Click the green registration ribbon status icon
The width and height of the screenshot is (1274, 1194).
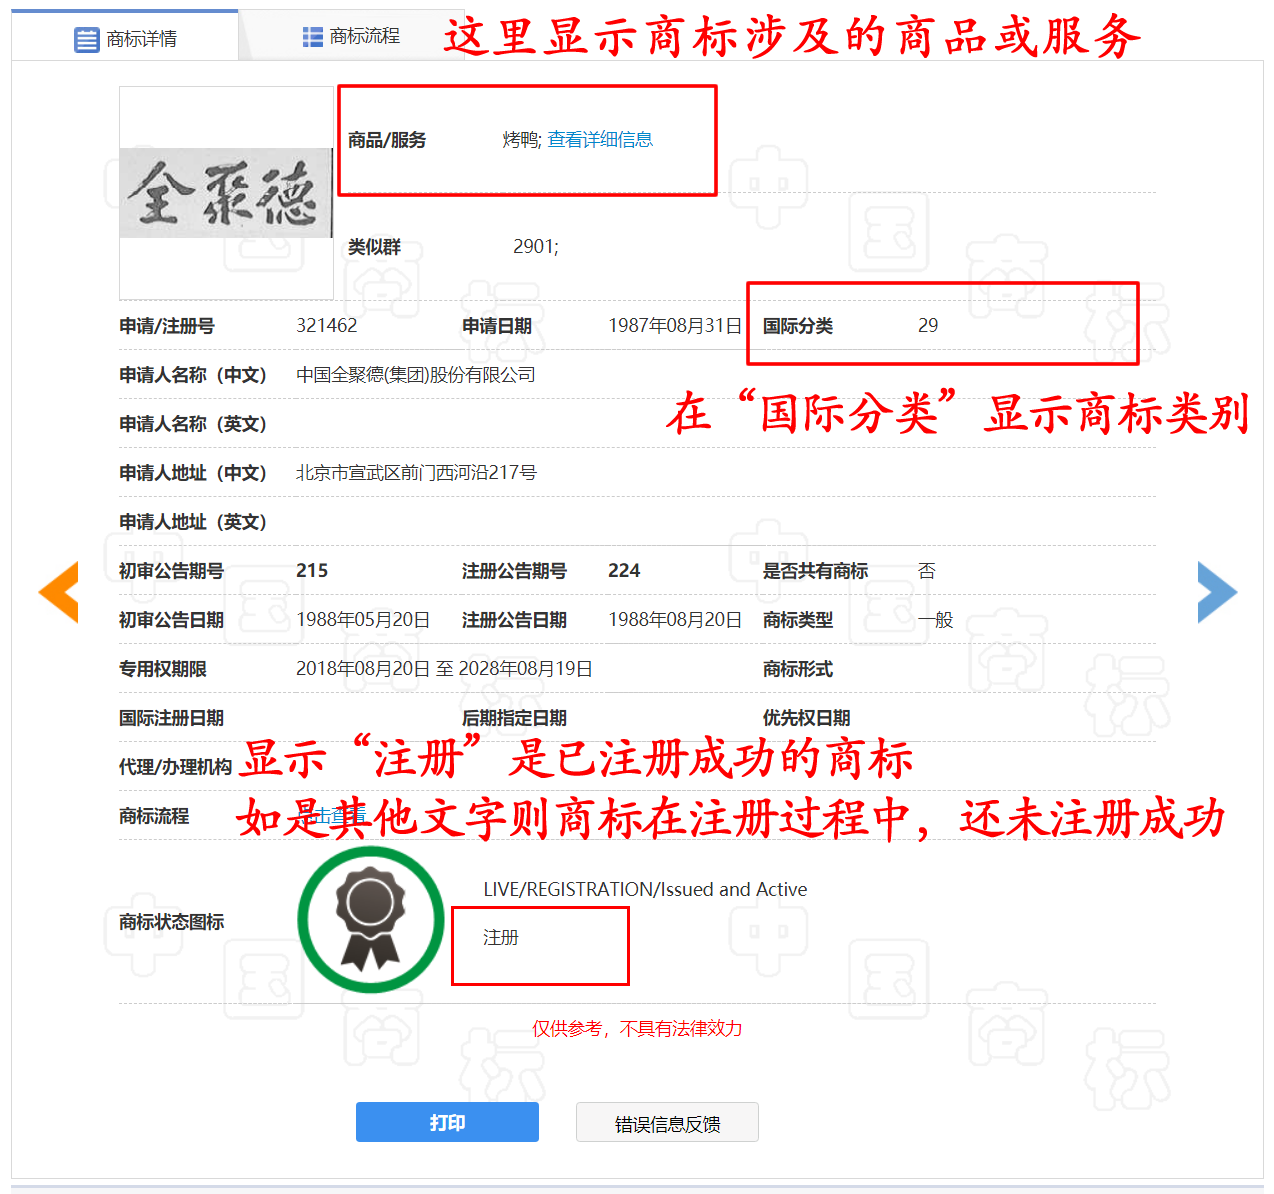point(371,919)
